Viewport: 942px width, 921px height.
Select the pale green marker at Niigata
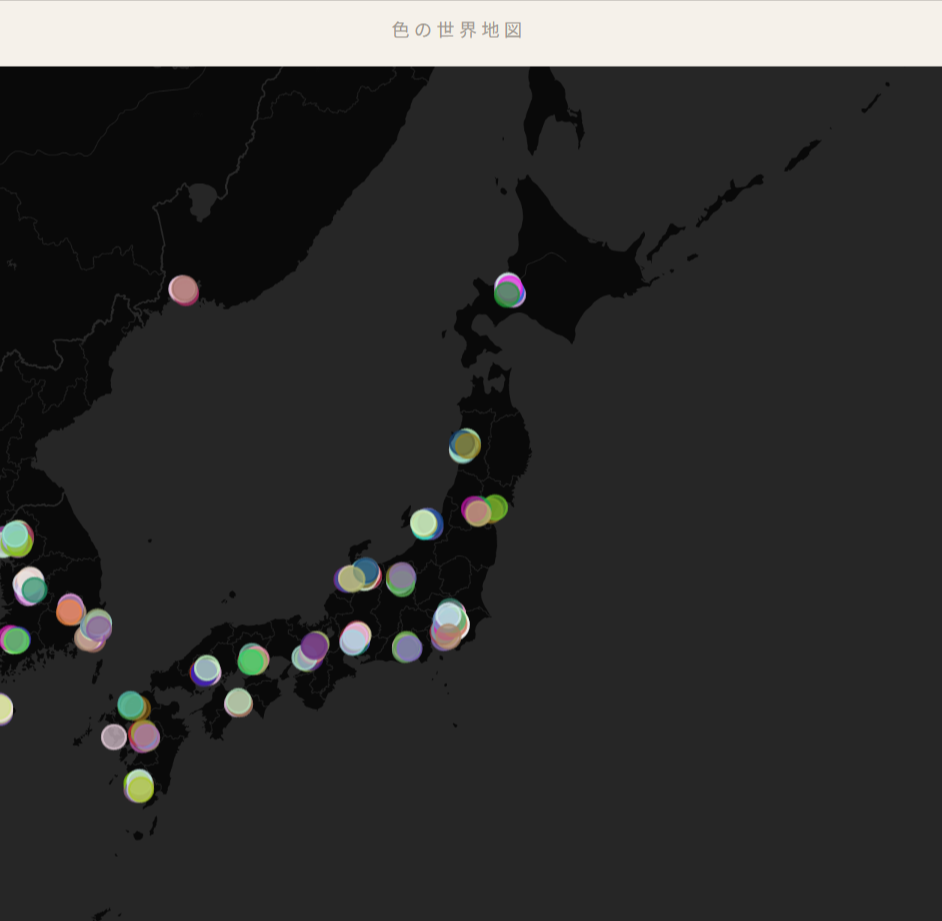(x=424, y=523)
